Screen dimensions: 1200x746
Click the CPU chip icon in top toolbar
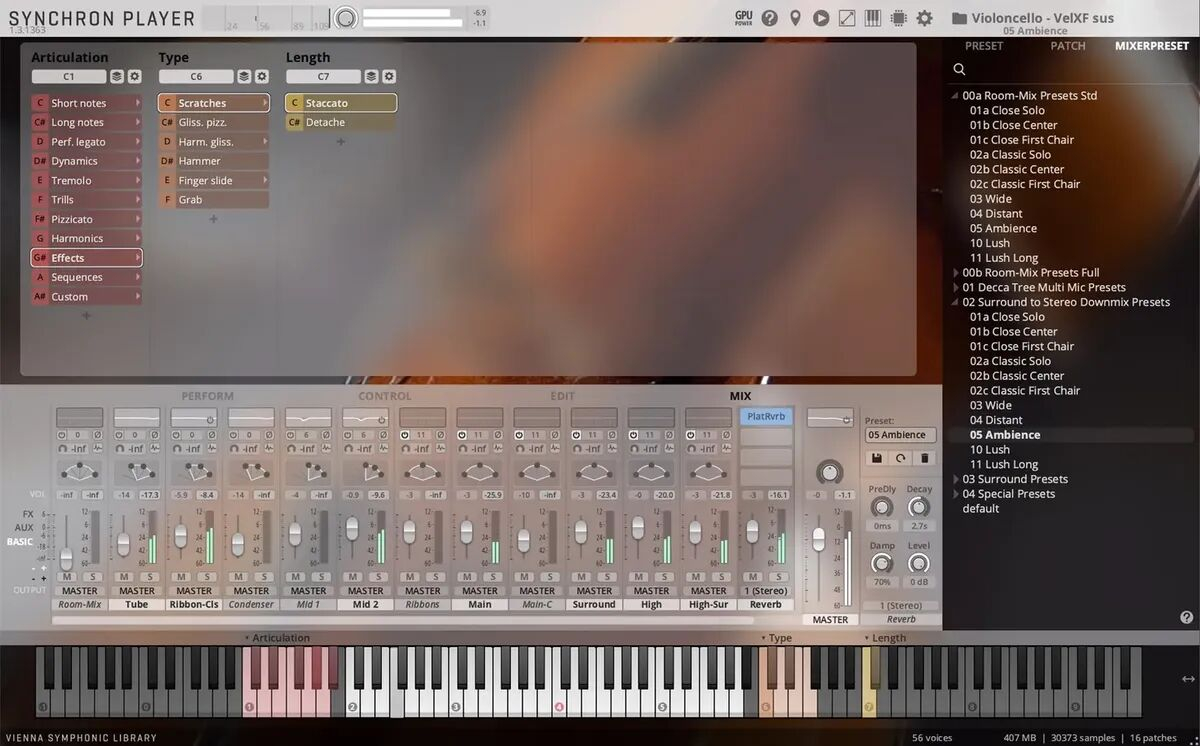[x=898, y=18]
